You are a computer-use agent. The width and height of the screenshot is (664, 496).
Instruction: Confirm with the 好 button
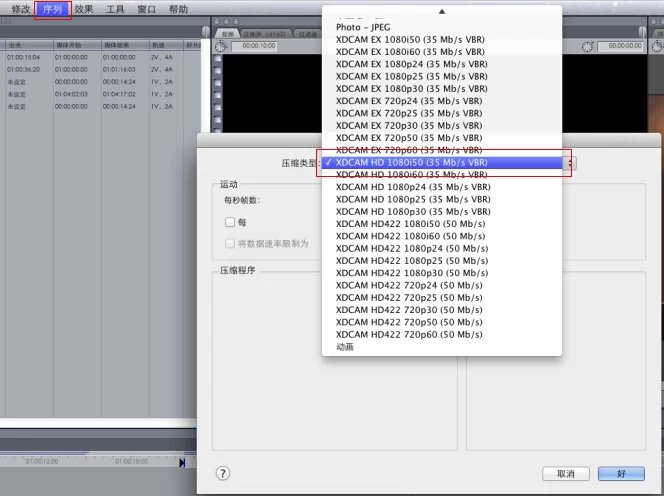(x=621, y=474)
